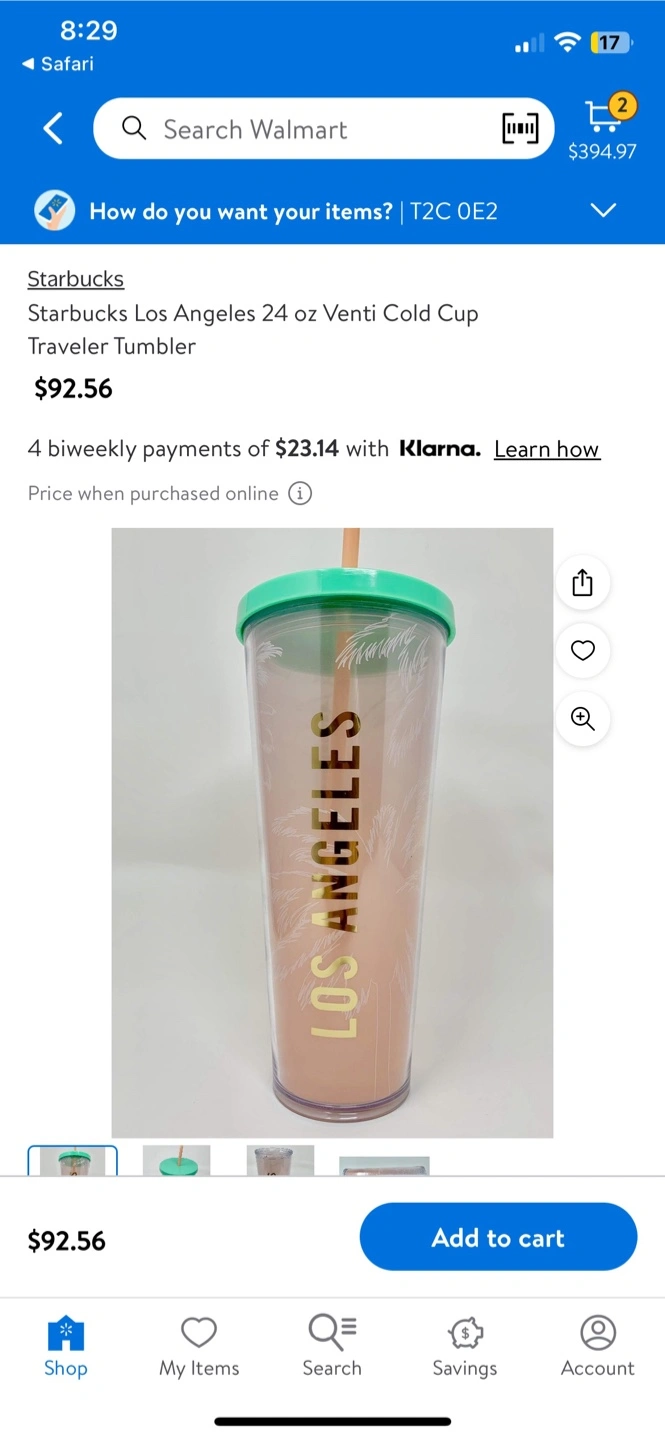The height and width of the screenshot is (1440, 665).
Task: Open the Search tab in bottom bar
Action: tap(332, 1347)
